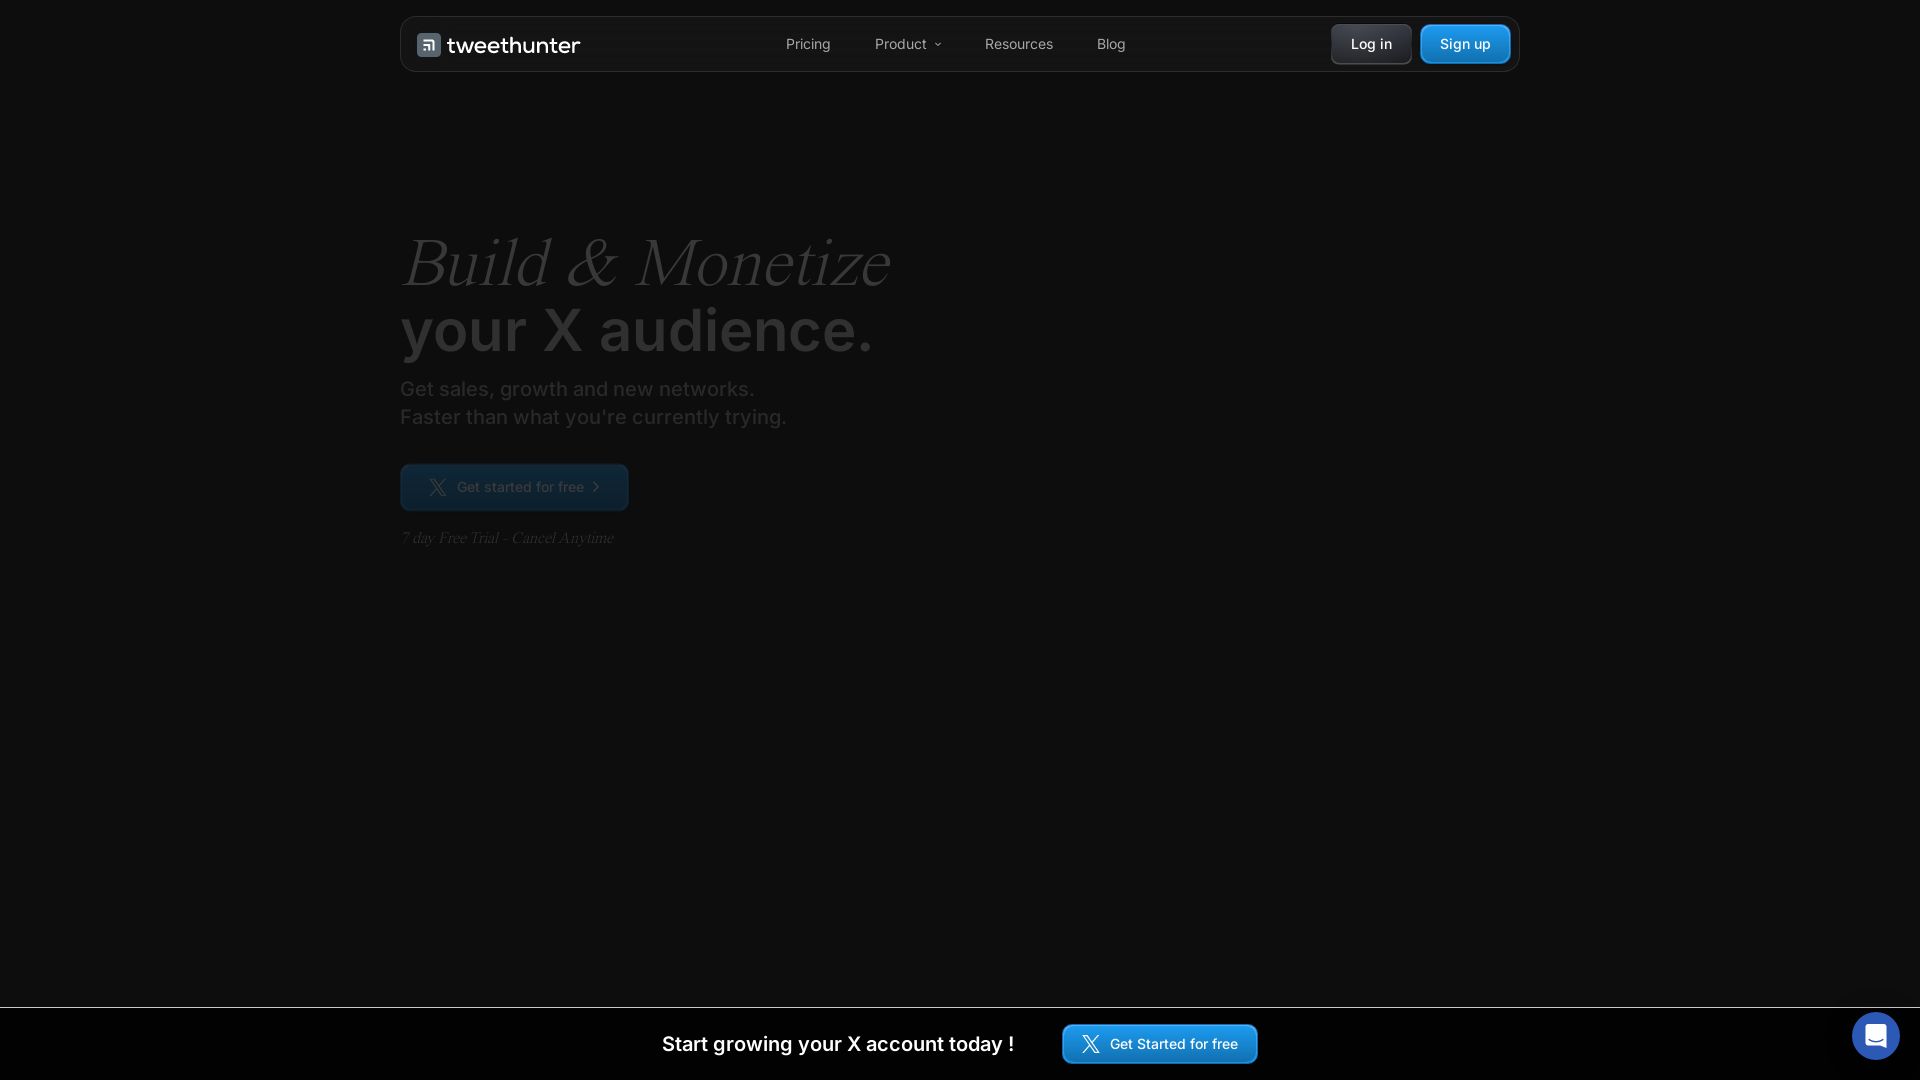This screenshot has height=1080, width=1920.
Task: Click the 'Get sales, growth' subheading text
Action: pos(577,389)
